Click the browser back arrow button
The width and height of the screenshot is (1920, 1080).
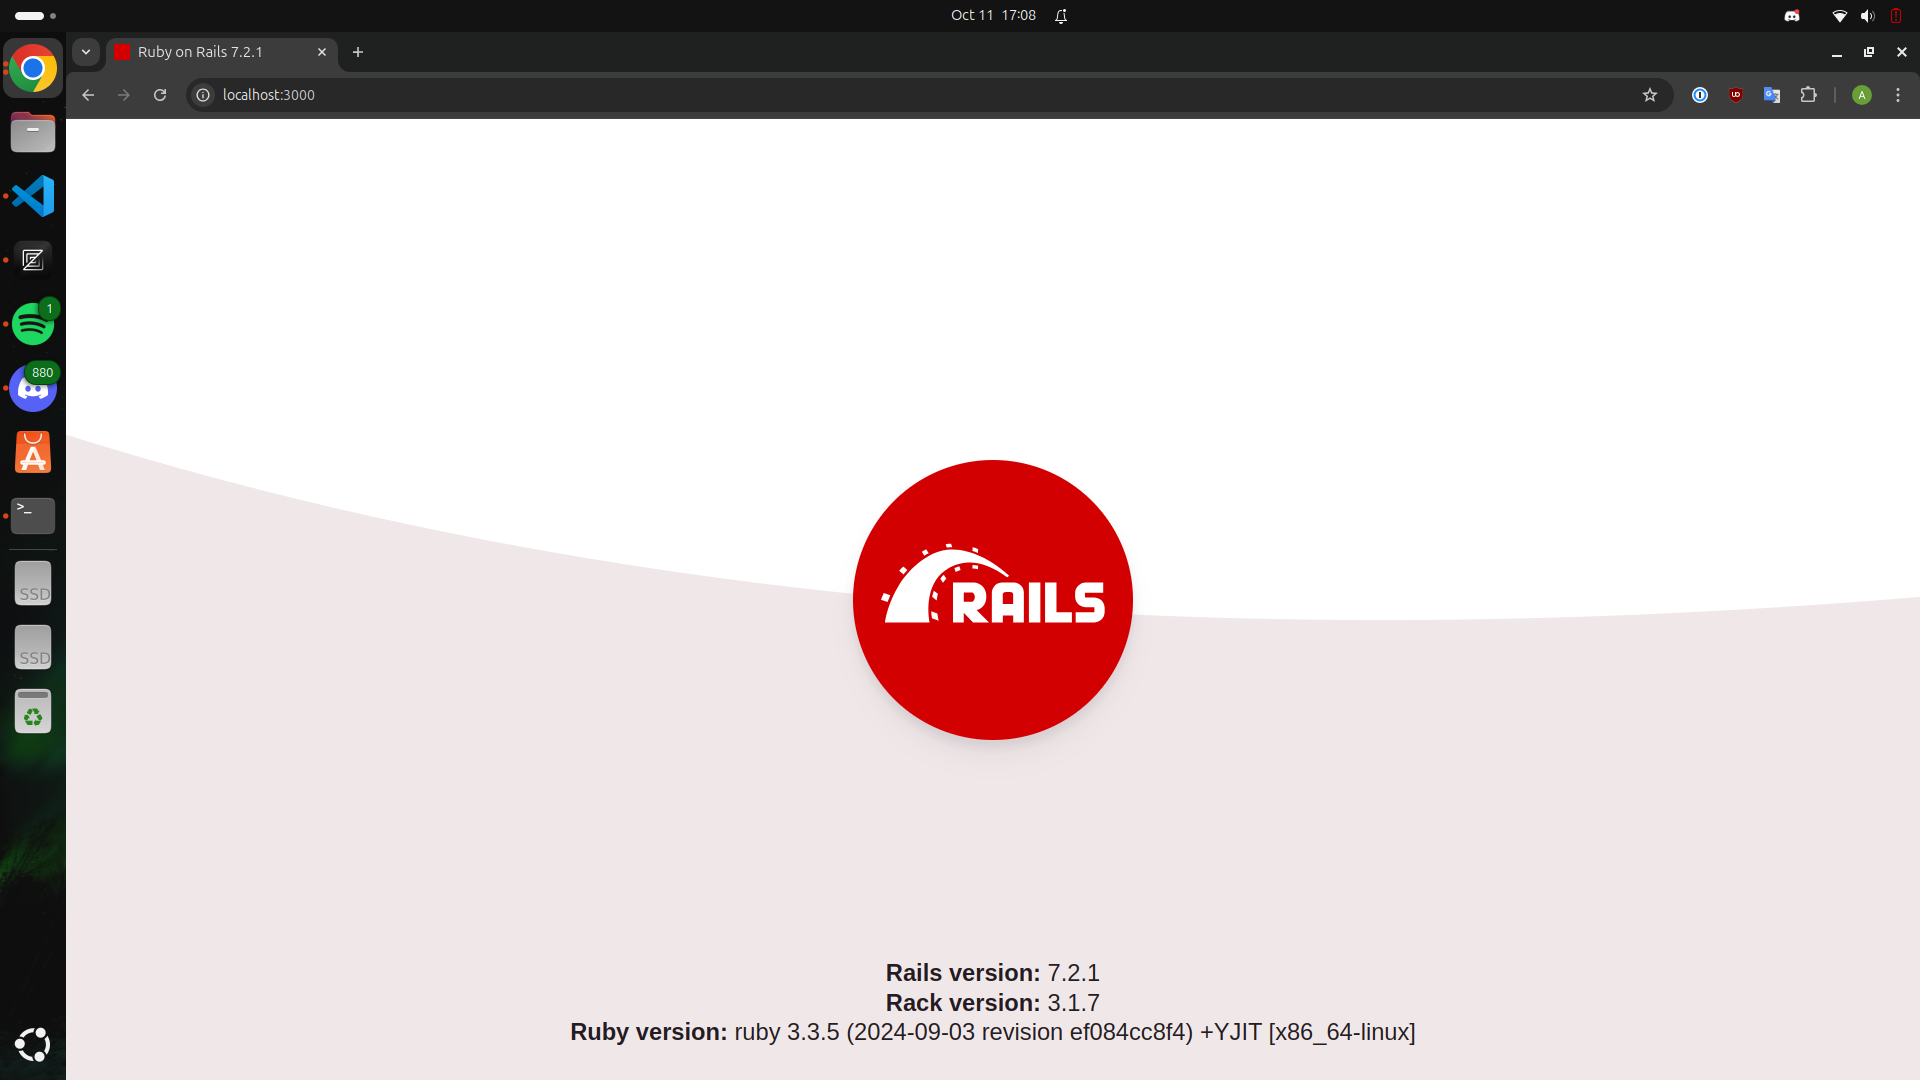(x=88, y=95)
